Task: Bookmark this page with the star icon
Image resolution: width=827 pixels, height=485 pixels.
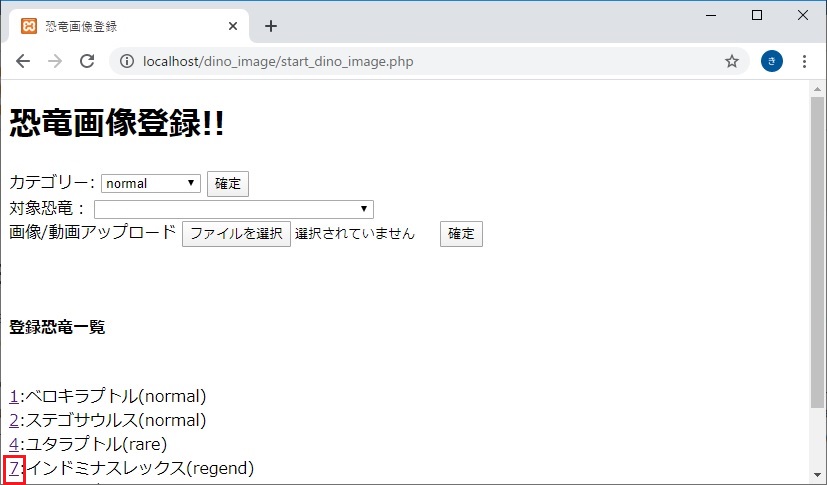Action: tap(732, 61)
